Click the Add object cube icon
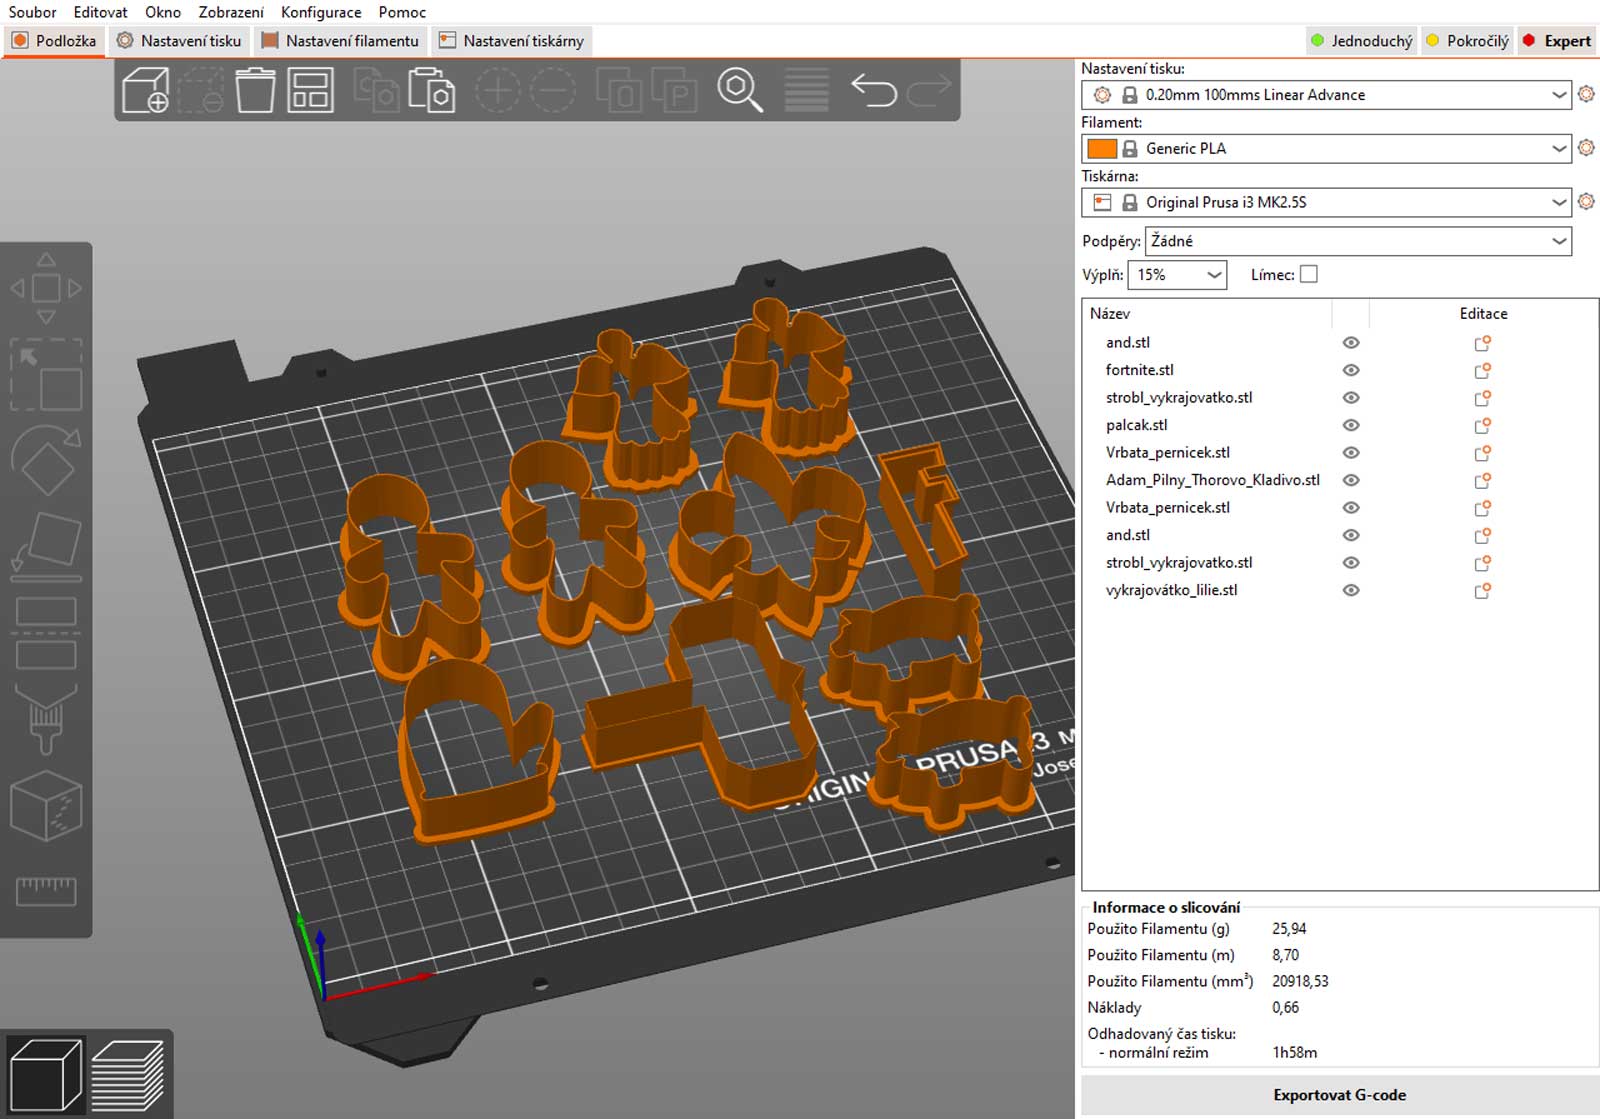 click(x=145, y=90)
